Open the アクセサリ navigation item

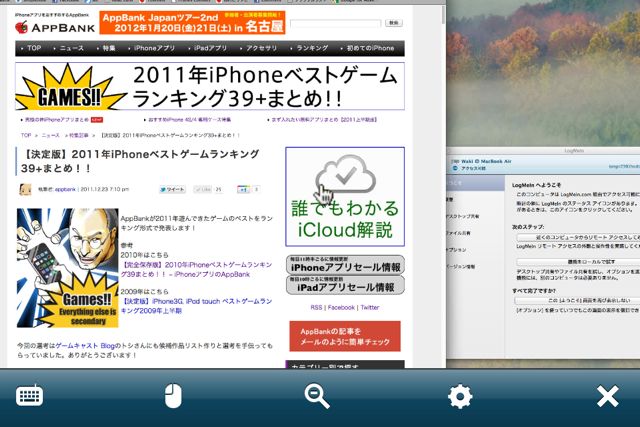[261, 48]
